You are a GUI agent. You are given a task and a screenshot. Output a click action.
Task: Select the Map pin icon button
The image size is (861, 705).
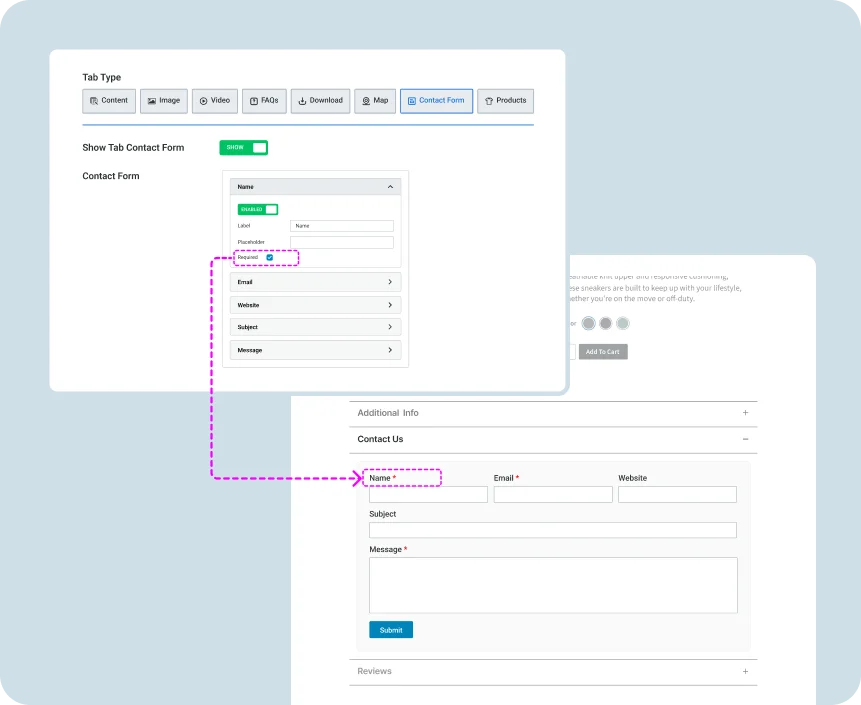[364, 100]
